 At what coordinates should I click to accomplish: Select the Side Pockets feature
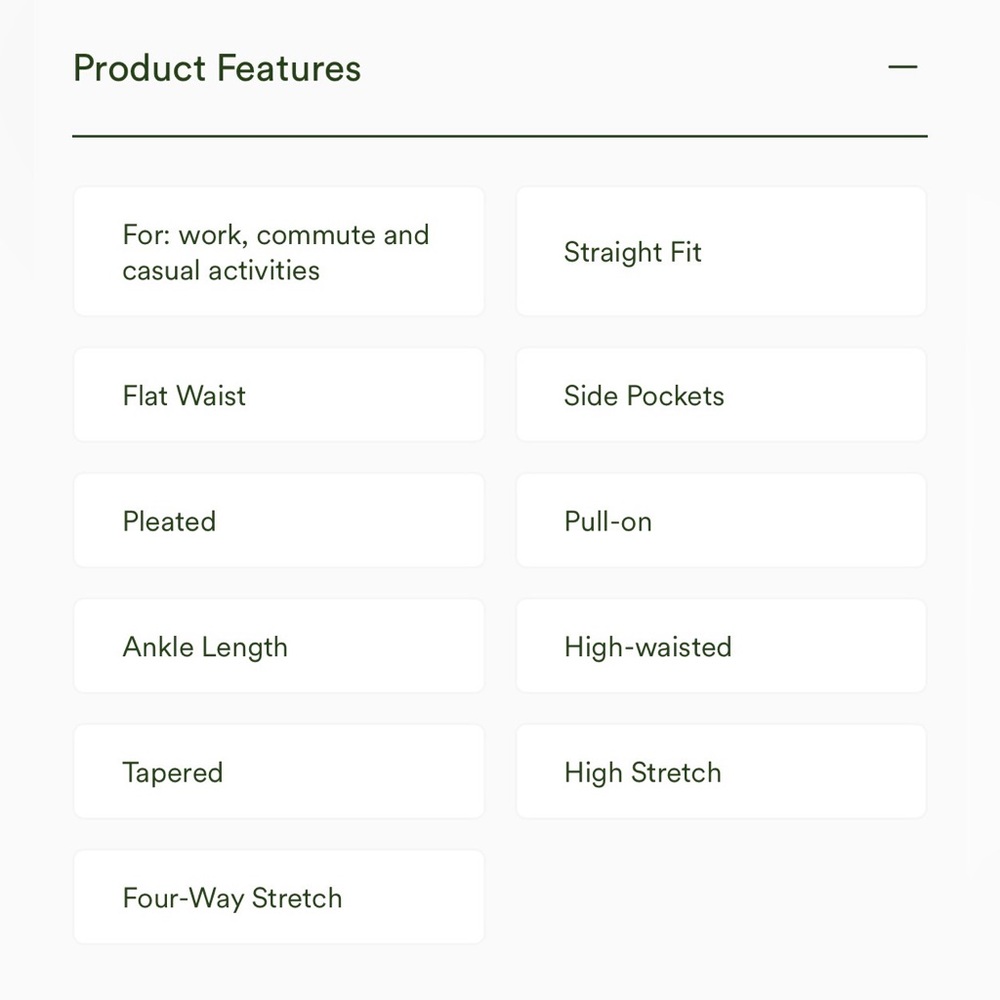(721, 395)
